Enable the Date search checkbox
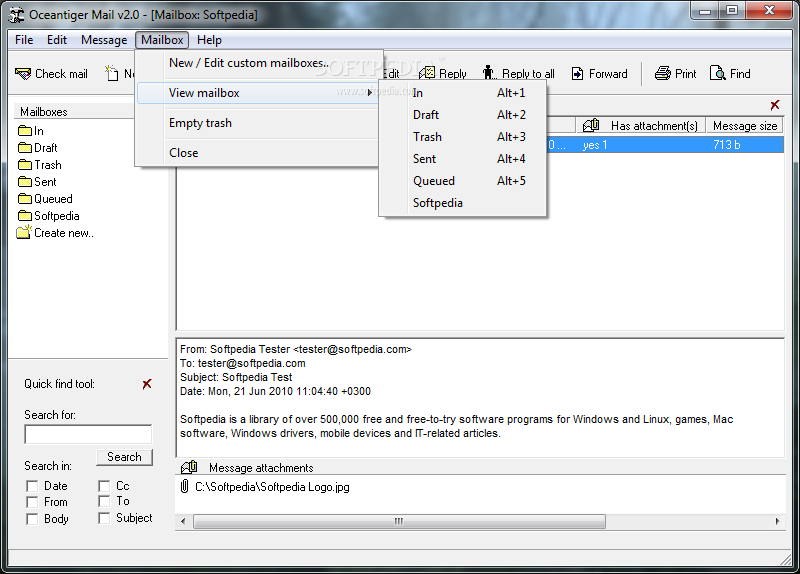800x574 pixels. coord(32,486)
